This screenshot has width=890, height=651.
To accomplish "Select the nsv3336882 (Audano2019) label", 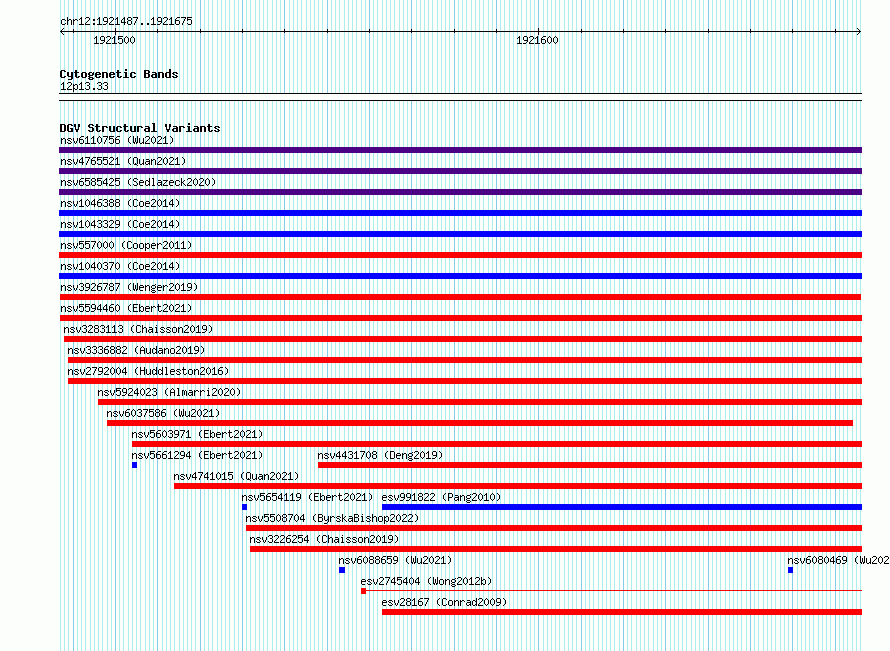I will (x=136, y=350).
